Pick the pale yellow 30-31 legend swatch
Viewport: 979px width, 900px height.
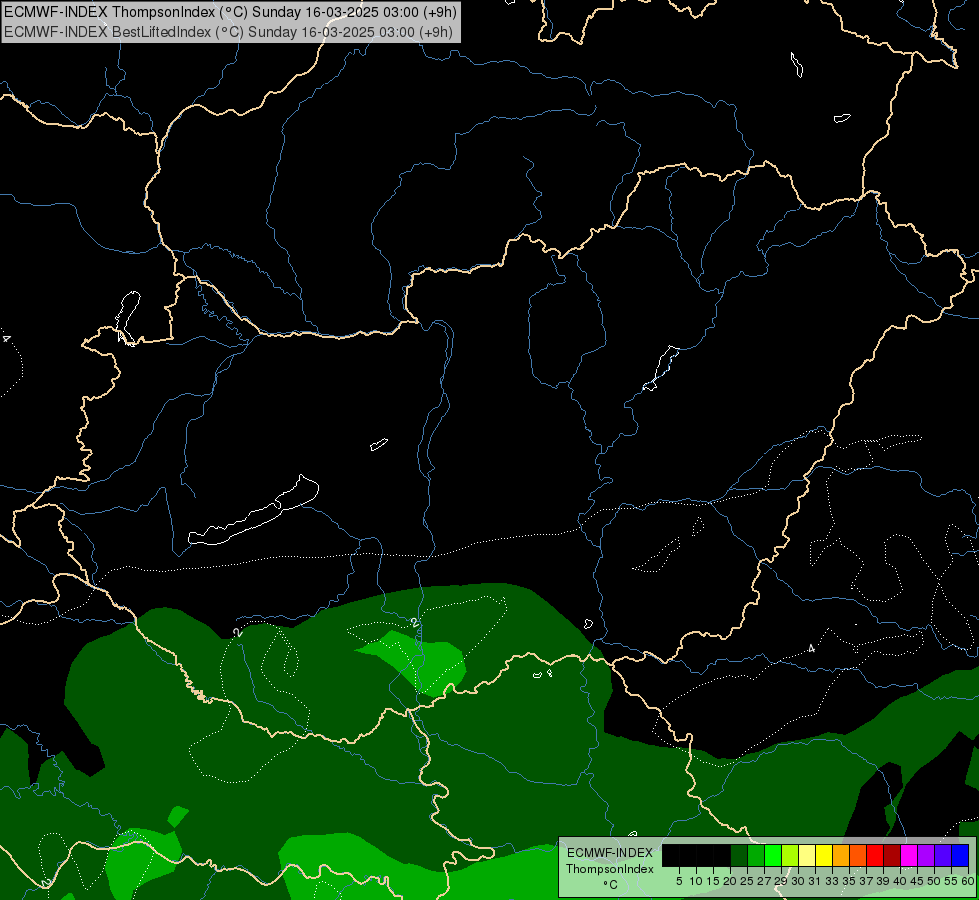[807, 855]
